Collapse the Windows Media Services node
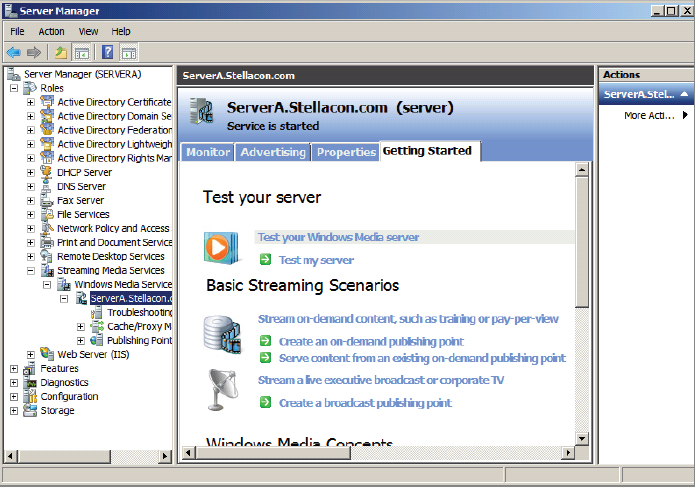 [47, 284]
